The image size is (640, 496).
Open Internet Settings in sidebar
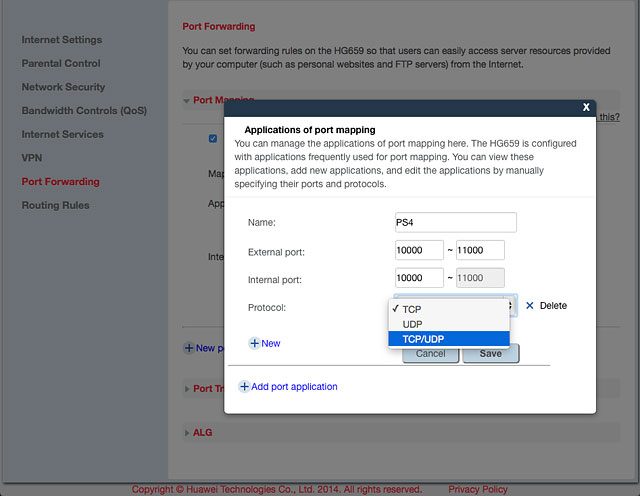pyautogui.click(x=62, y=40)
